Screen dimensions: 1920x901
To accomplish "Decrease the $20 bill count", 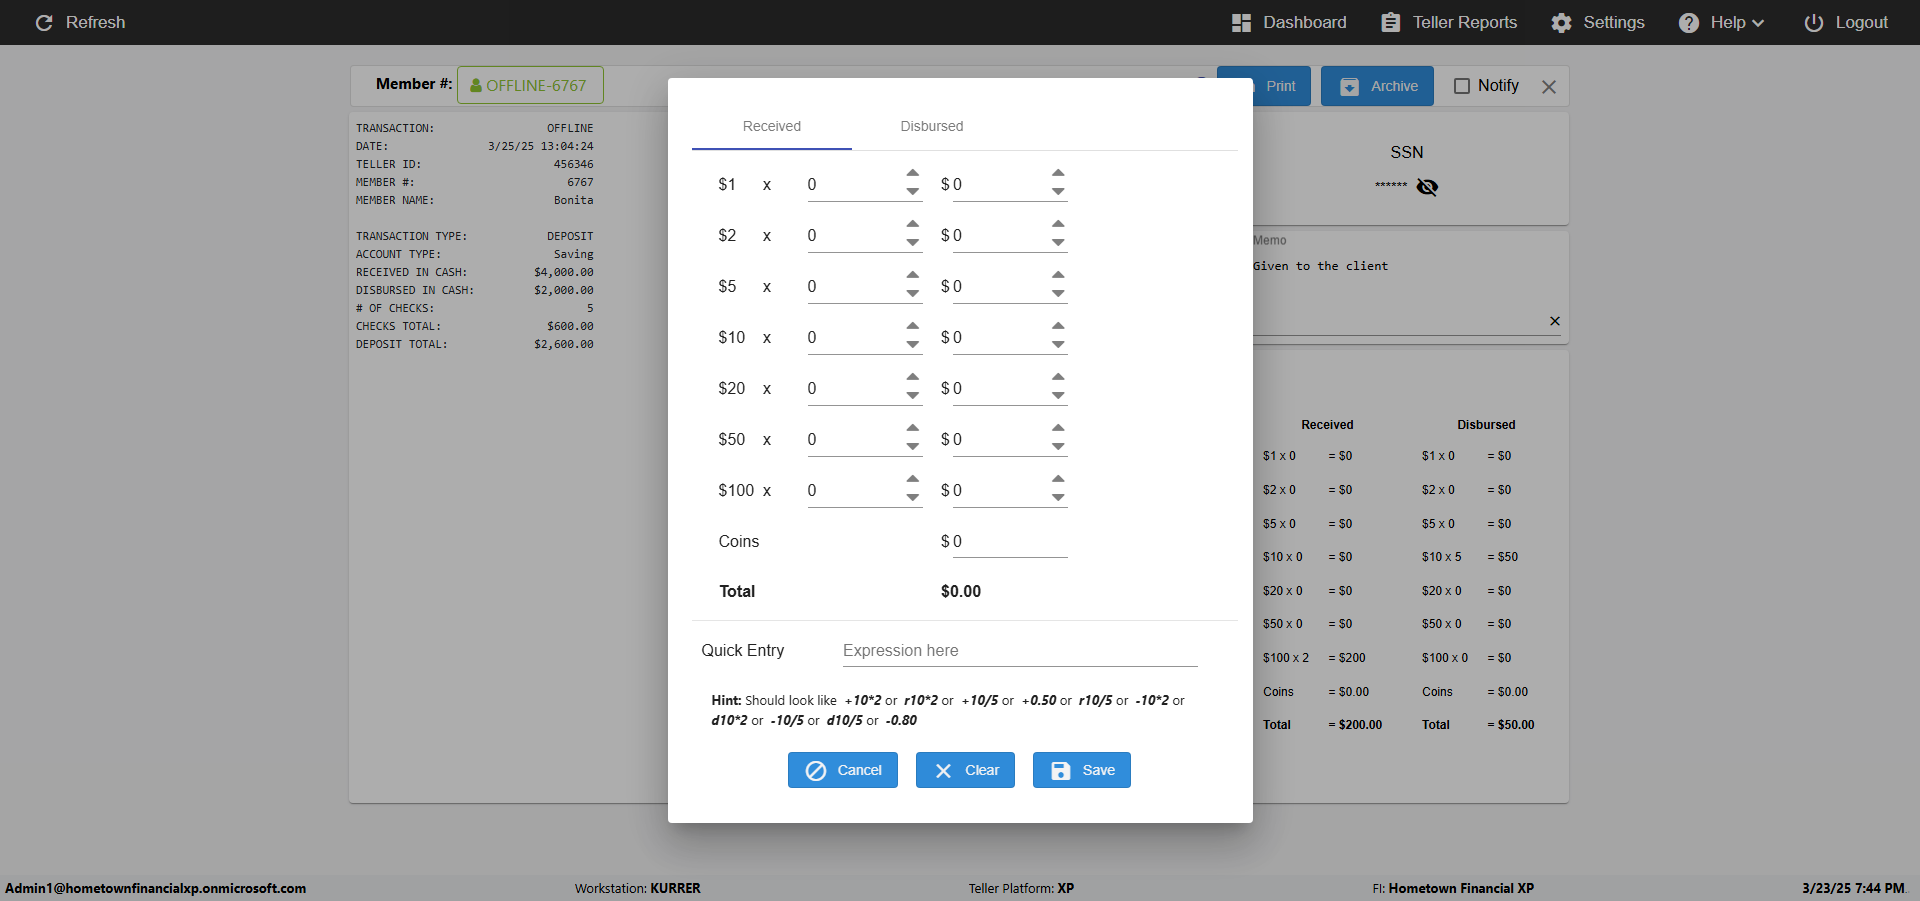I will [913, 395].
